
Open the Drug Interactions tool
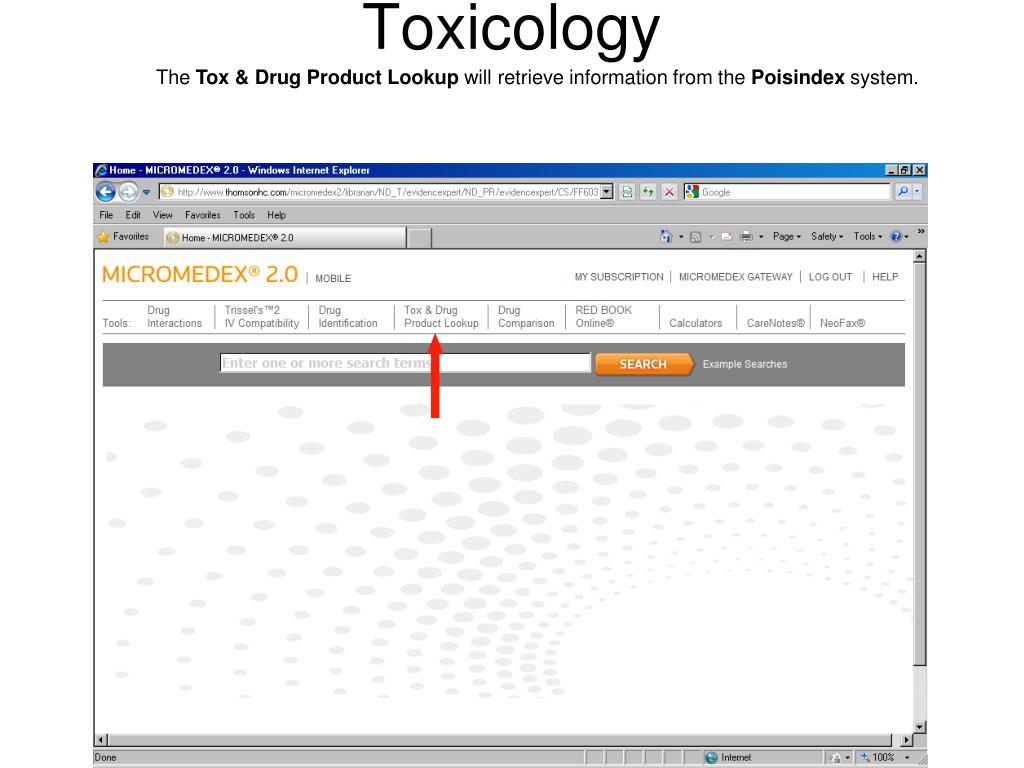pyautogui.click(x=174, y=317)
